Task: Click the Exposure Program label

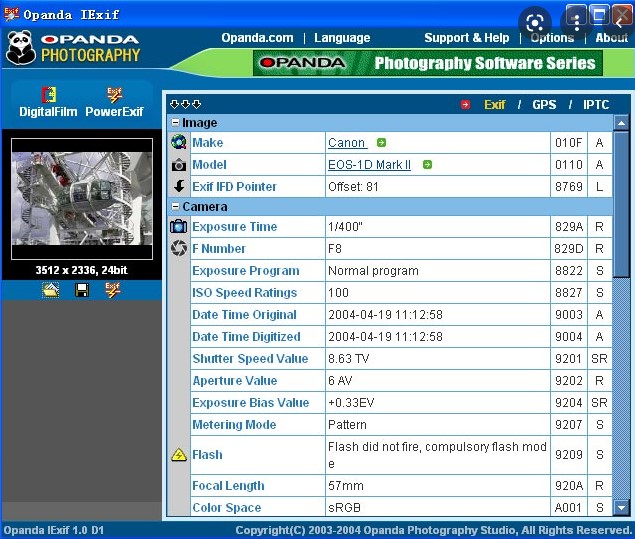Action: [246, 271]
